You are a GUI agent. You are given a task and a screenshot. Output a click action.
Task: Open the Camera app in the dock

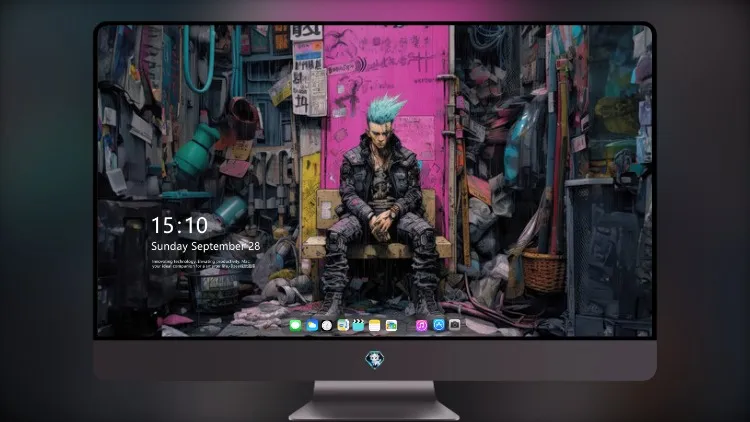tap(455, 325)
